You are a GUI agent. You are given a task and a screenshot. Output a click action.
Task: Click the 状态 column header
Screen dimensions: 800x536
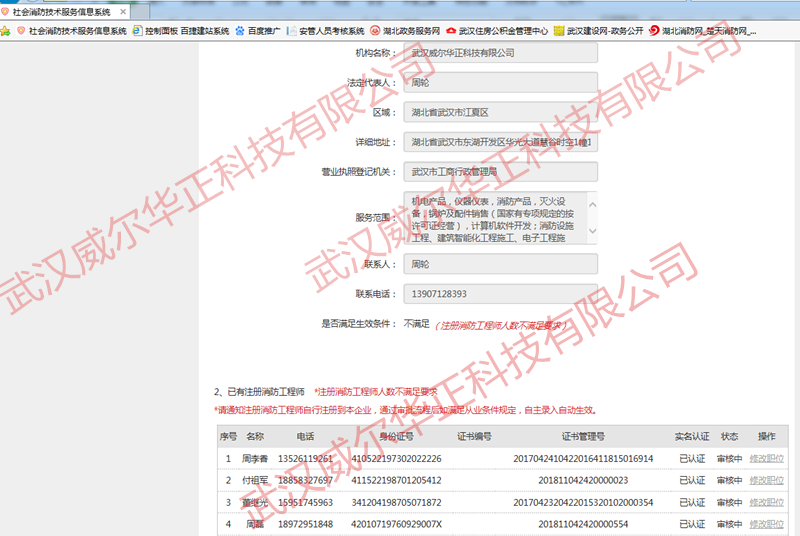pyautogui.click(x=730, y=437)
